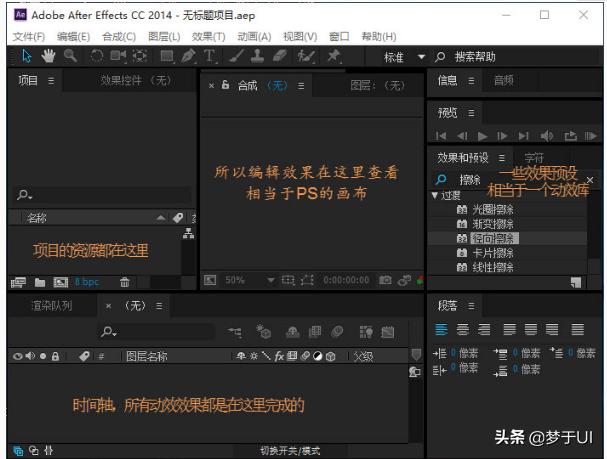
Task: Select the Eraser tool
Action: tap(279, 56)
